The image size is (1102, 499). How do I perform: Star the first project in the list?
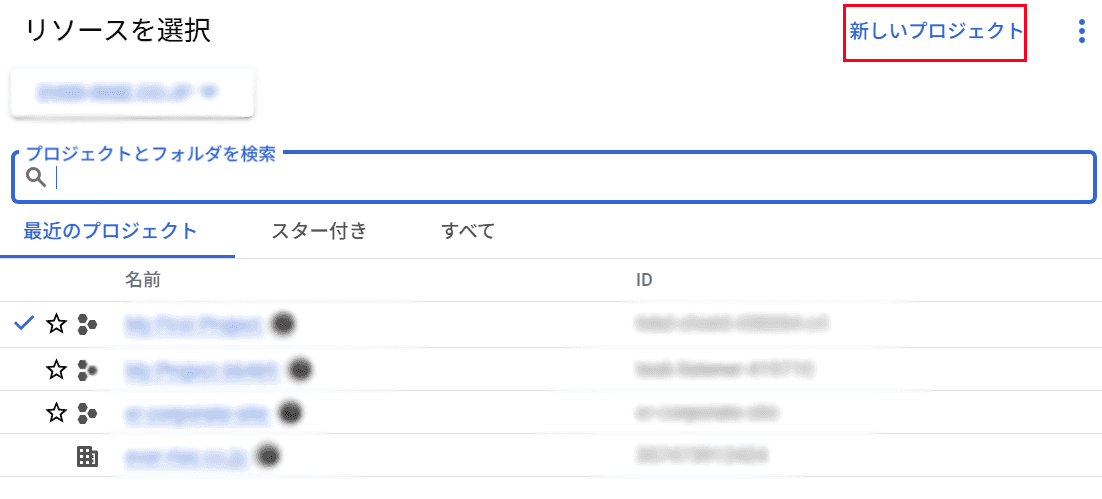tap(56, 324)
